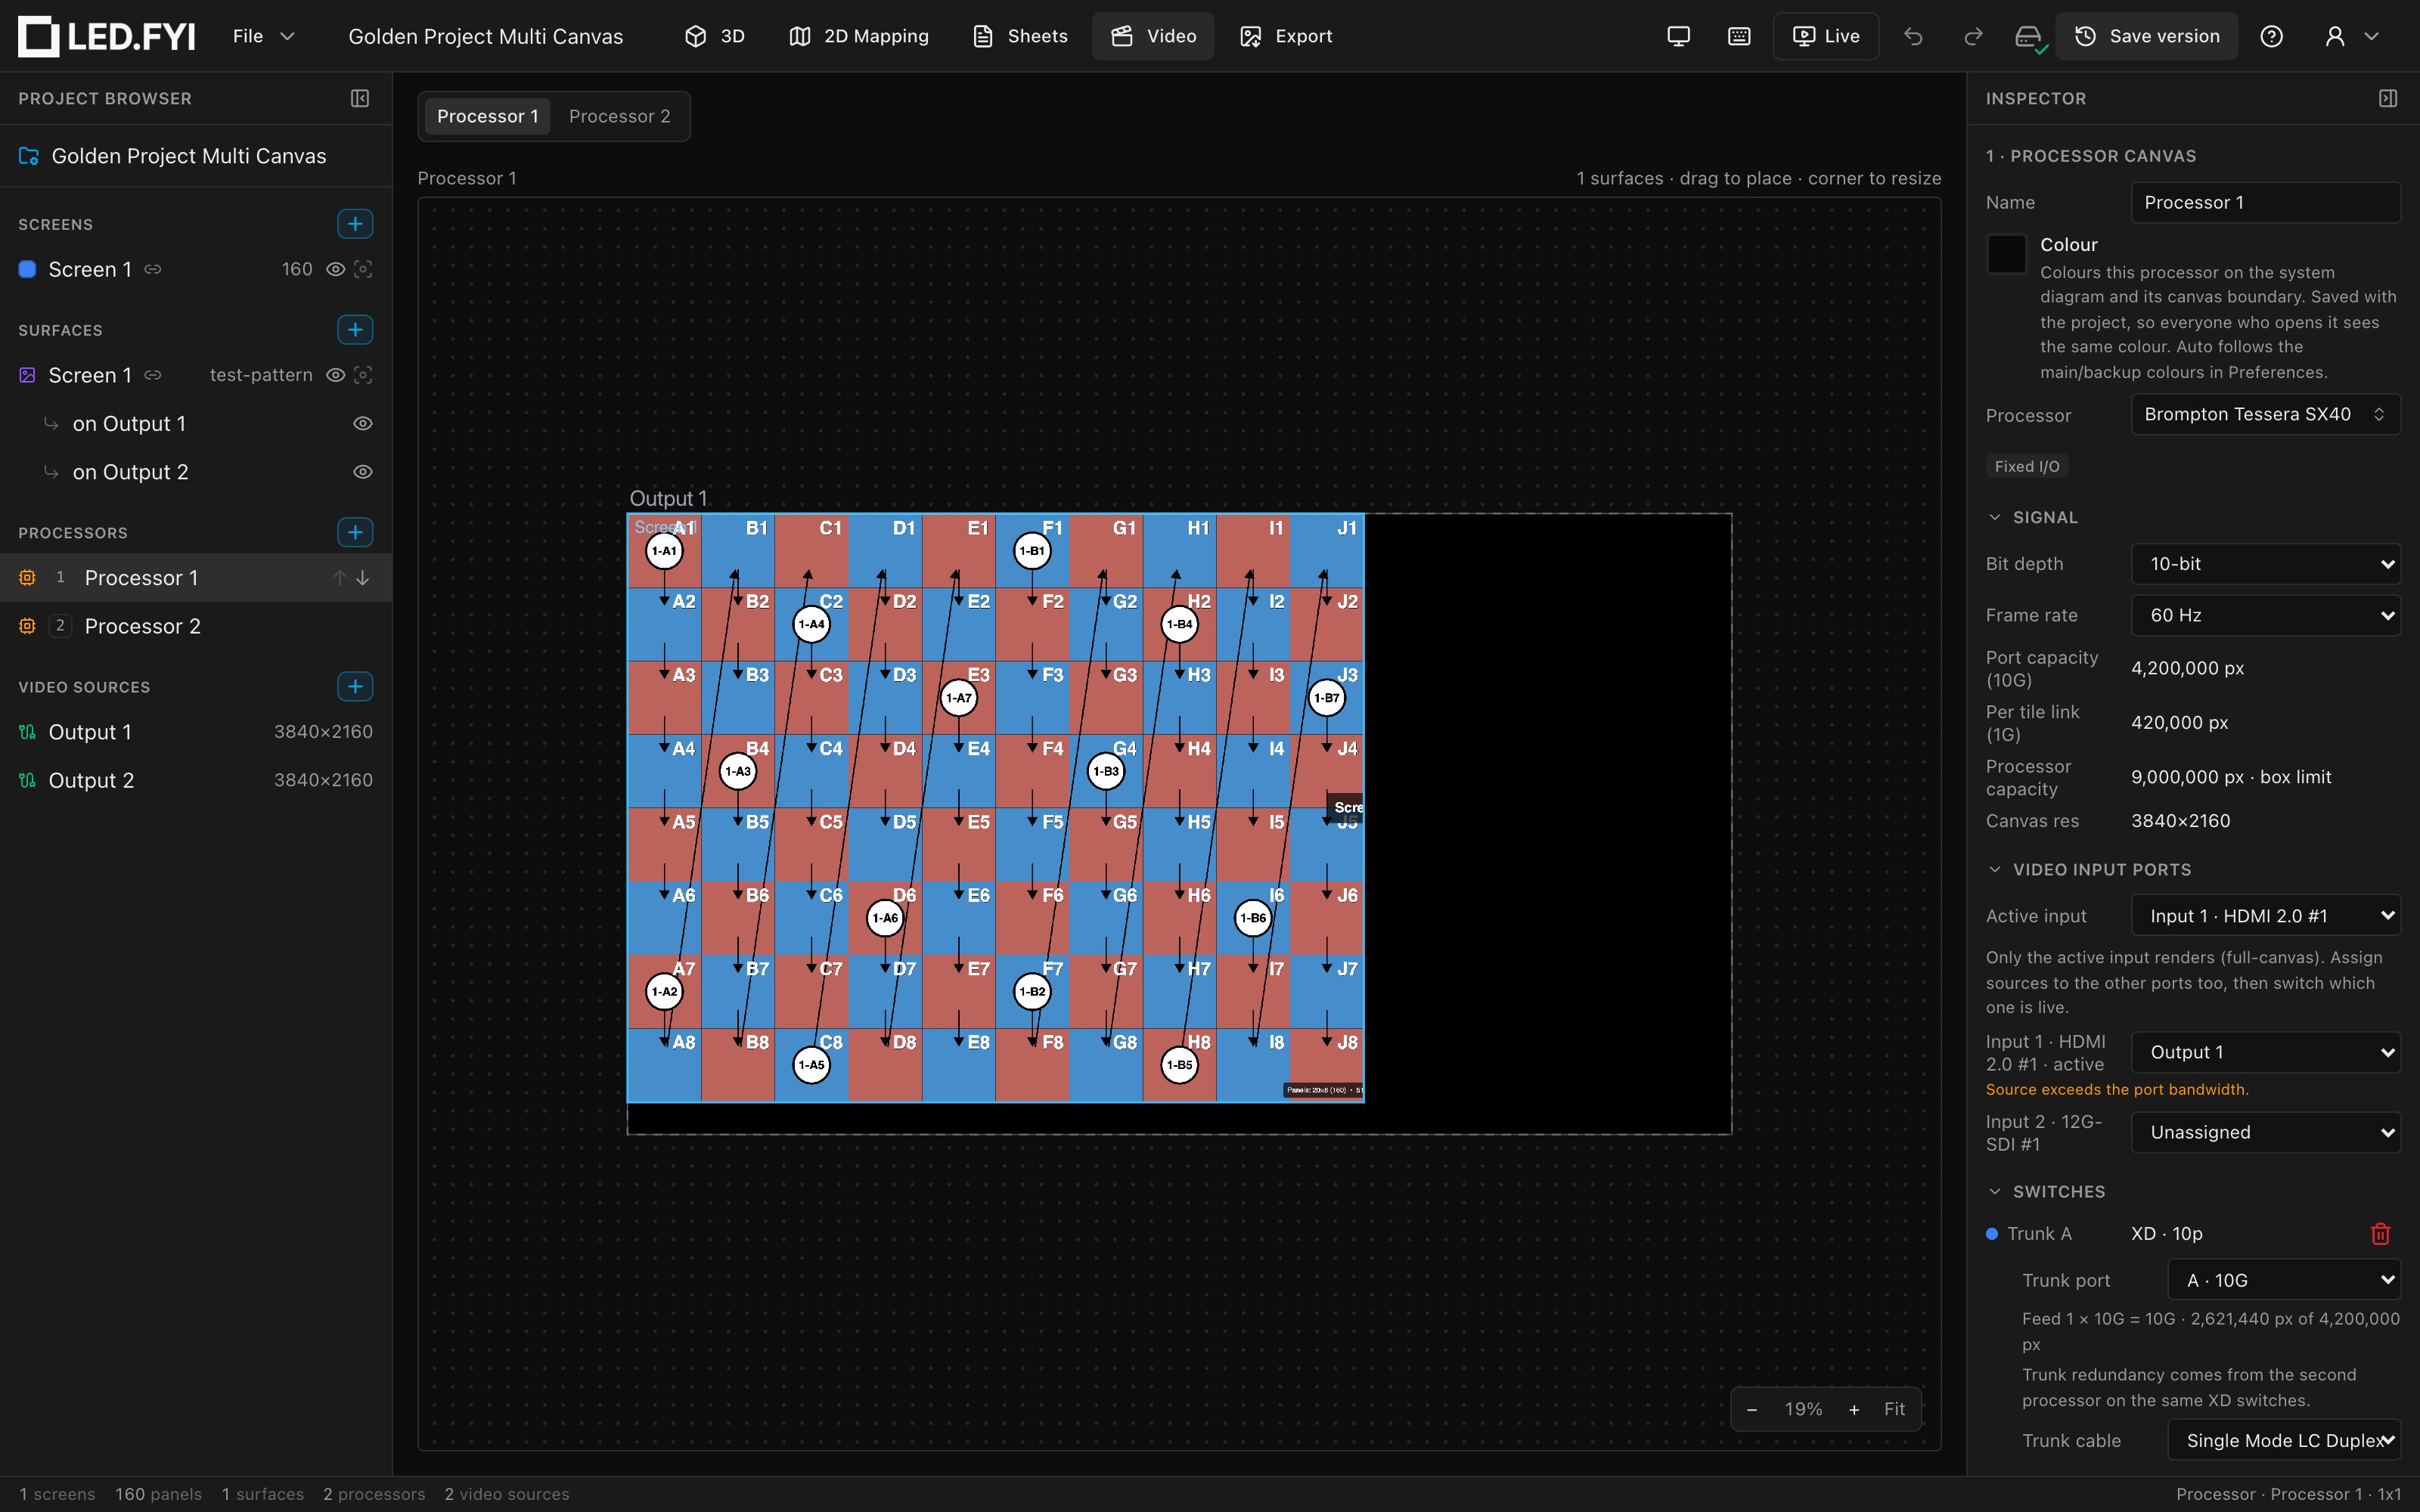Add a new surface with the plus icon
The width and height of the screenshot is (2420, 1512).
(x=355, y=329)
